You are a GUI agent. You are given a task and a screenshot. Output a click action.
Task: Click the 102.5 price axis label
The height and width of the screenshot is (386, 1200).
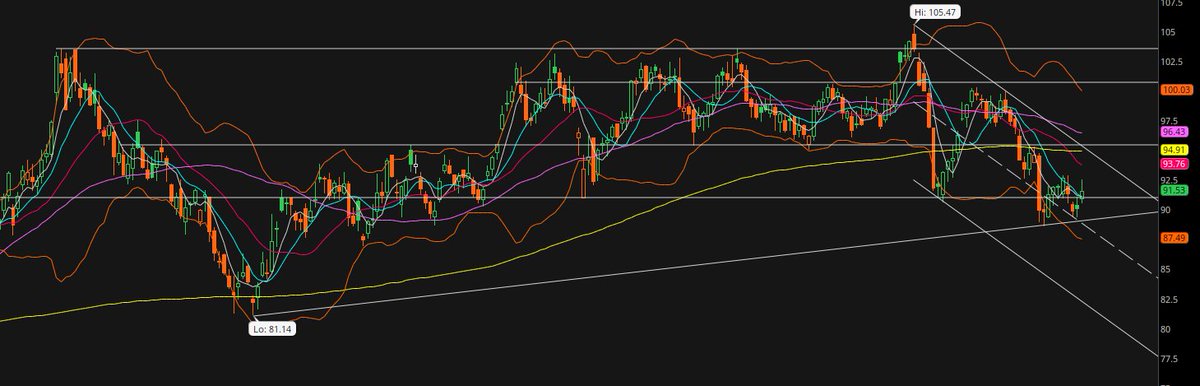pyautogui.click(x=1171, y=62)
